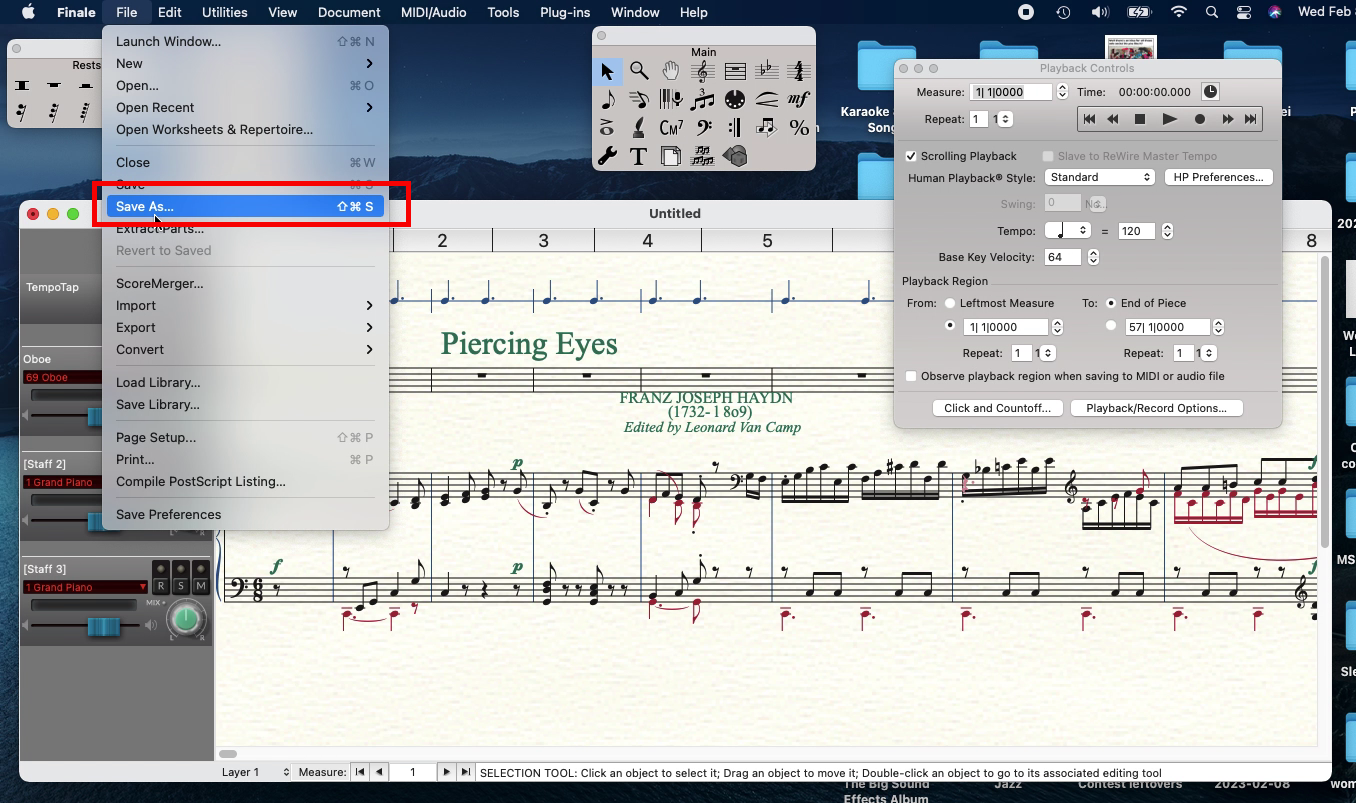The image size is (1356, 803).
Task: Expand the Convert submenu
Action: [245, 350]
